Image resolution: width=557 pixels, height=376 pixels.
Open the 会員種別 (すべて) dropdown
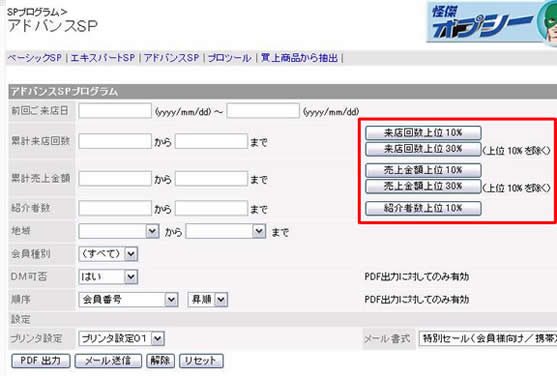pyautogui.click(x=108, y=254)
